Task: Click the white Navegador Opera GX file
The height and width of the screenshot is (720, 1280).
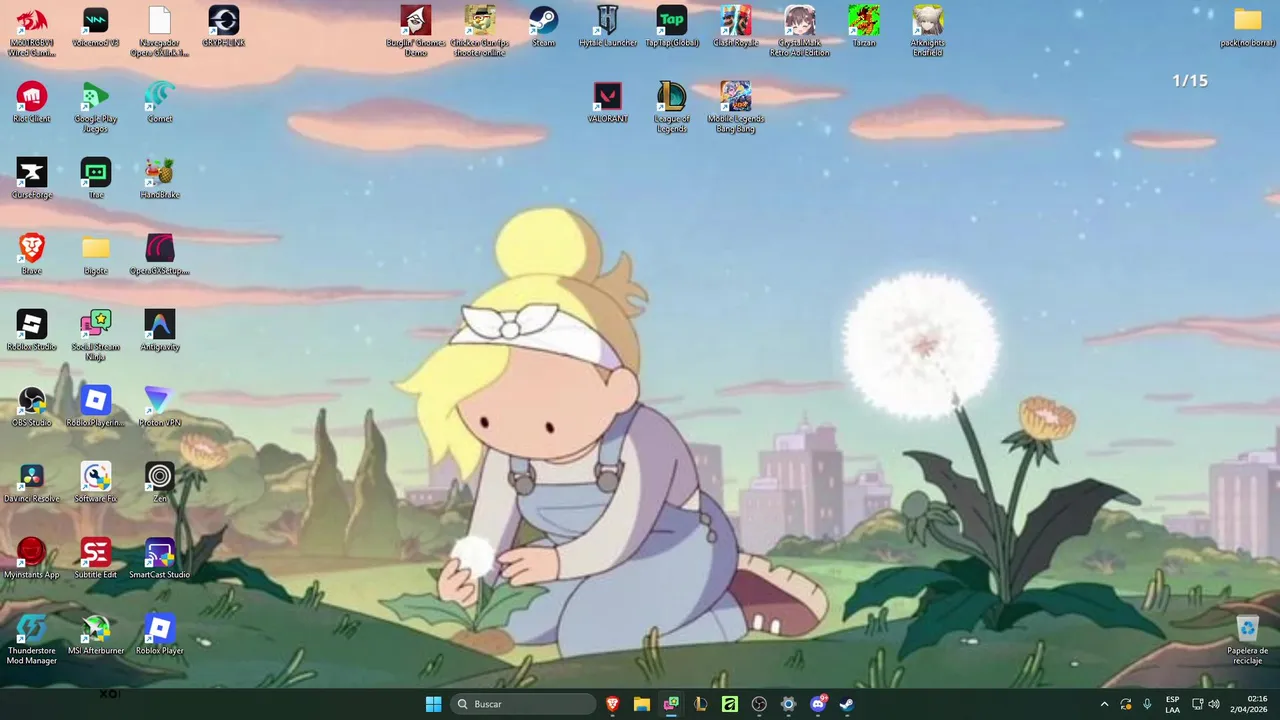Action: [160, 32]
